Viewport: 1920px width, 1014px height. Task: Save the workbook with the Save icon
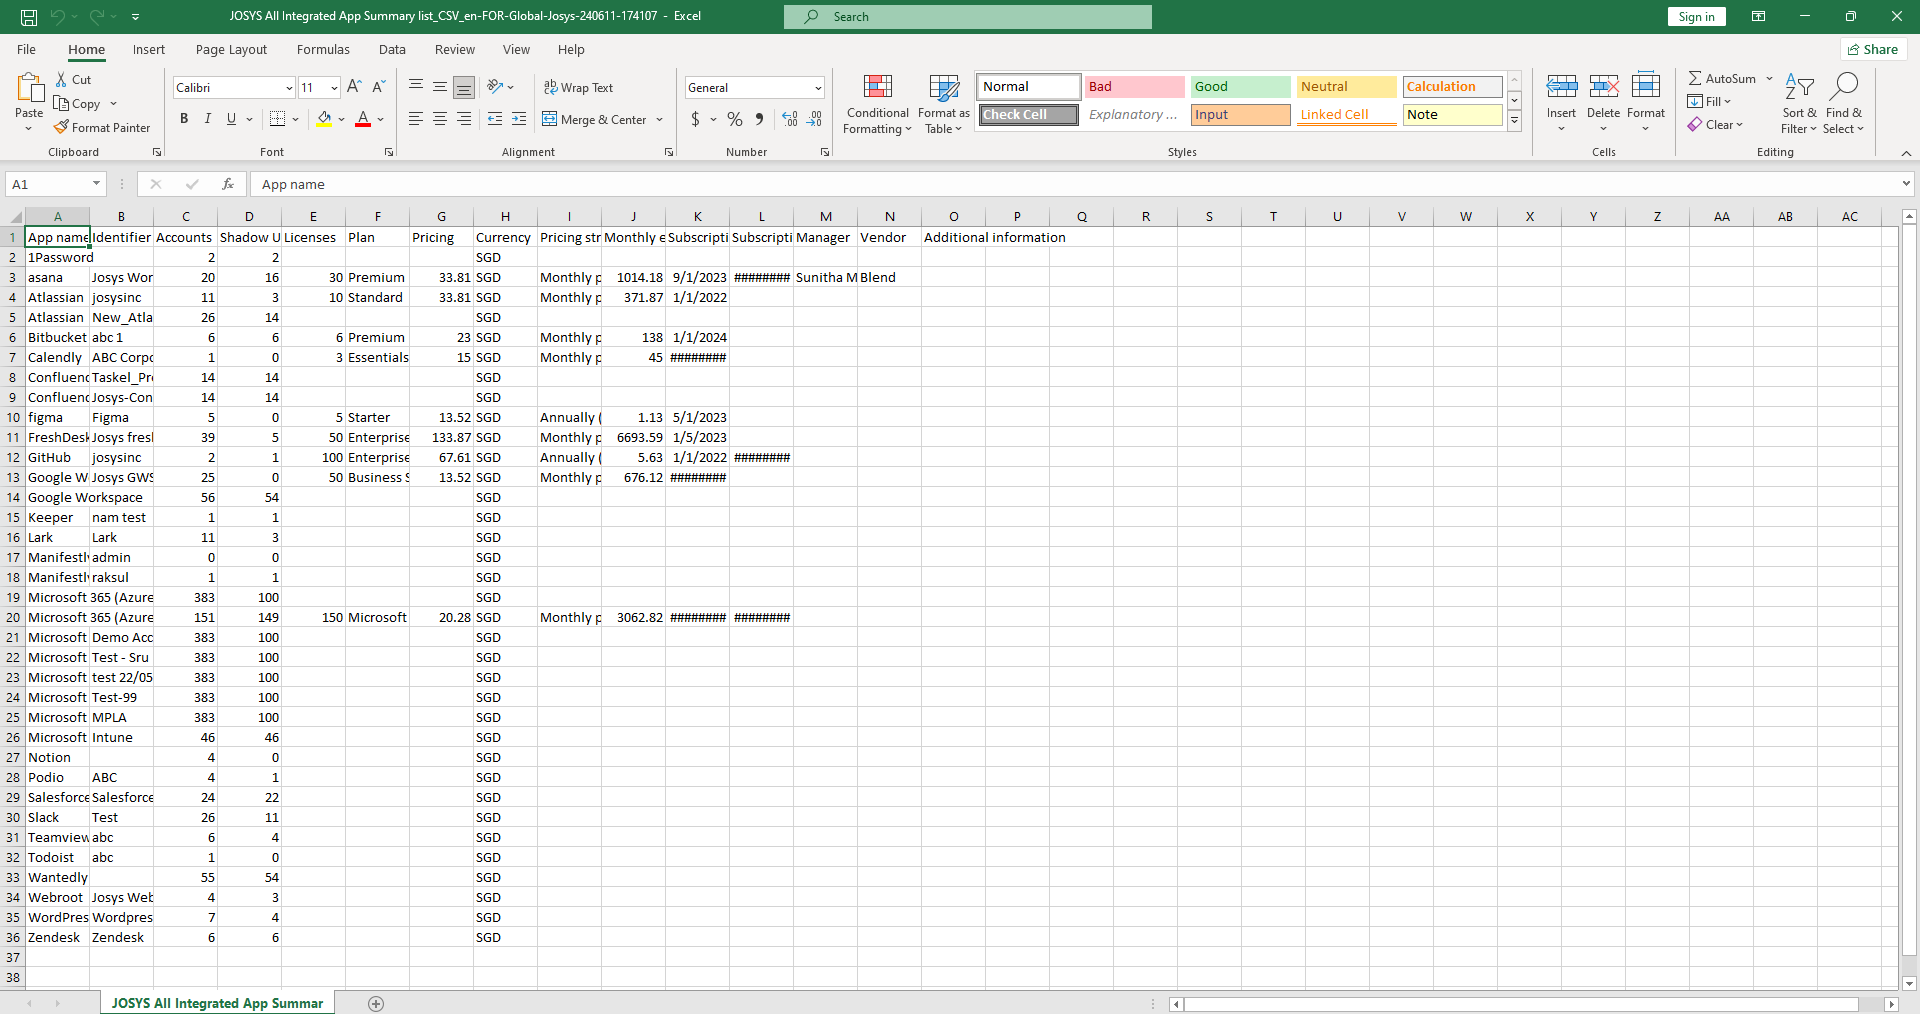(29, 17)
